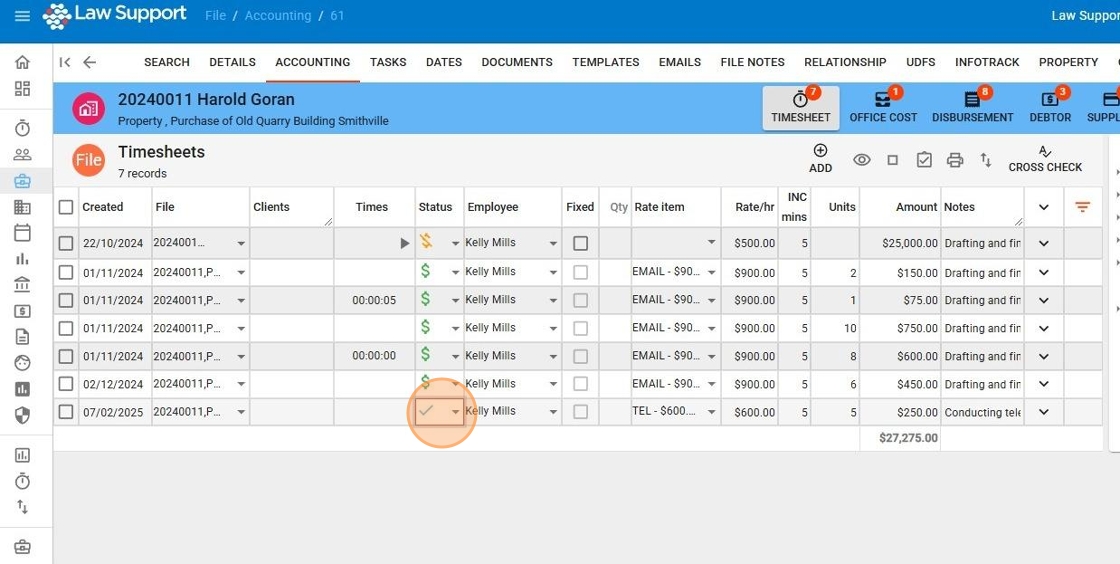This screenshot has height=564, width=1120.
Task: Open the status dropdown on 22/10/2024 row
Action: tap(455, 243)
